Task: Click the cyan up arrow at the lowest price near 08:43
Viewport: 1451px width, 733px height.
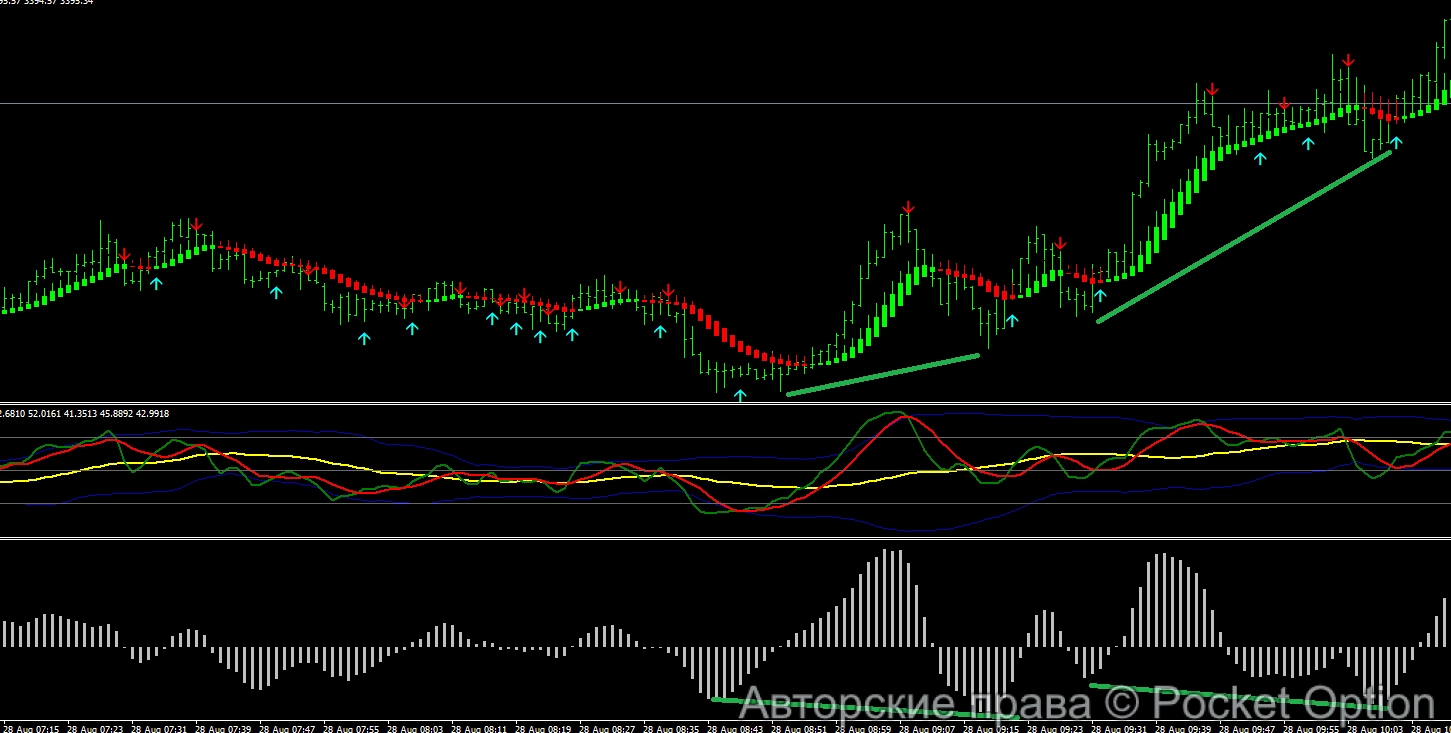Action: (x=740, y=396)
